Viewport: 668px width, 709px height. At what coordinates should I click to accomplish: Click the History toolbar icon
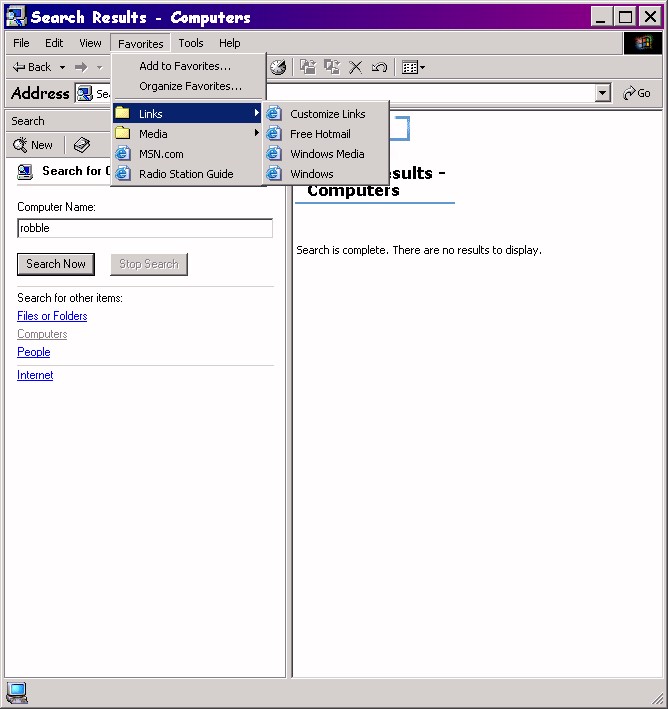pyautogui.click(x=278, y=67)
